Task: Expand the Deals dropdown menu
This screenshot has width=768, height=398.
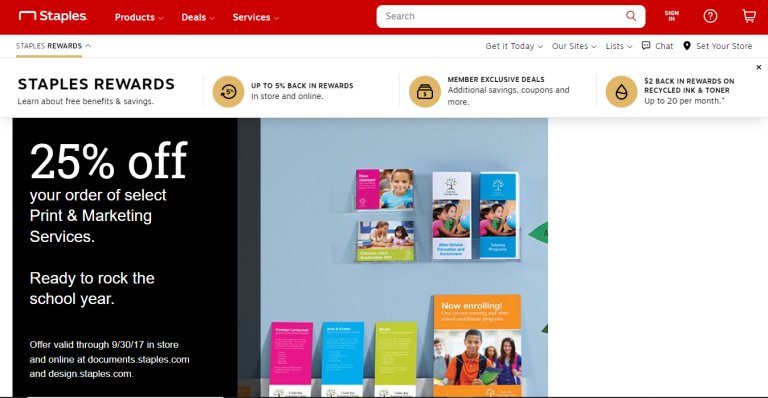Action: pos(198,17)
